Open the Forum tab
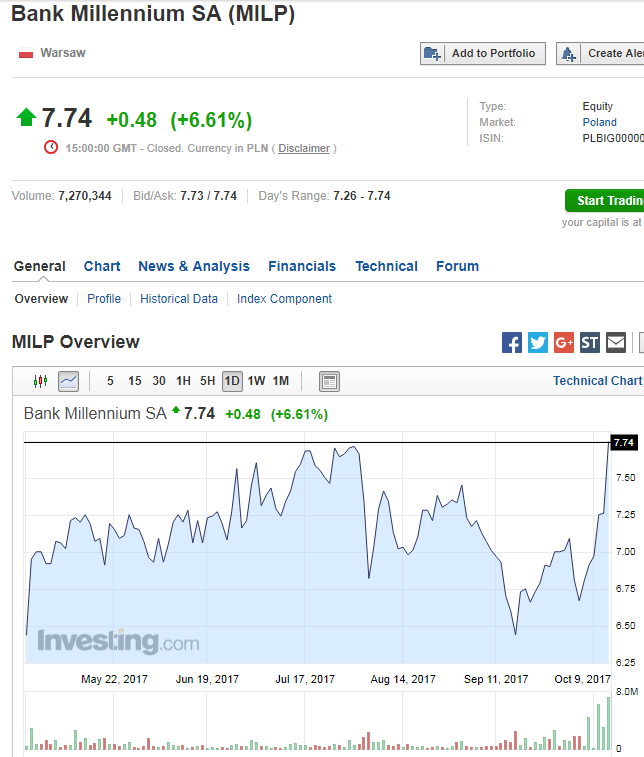Screen dimensions: 644x757 point(457,266)
